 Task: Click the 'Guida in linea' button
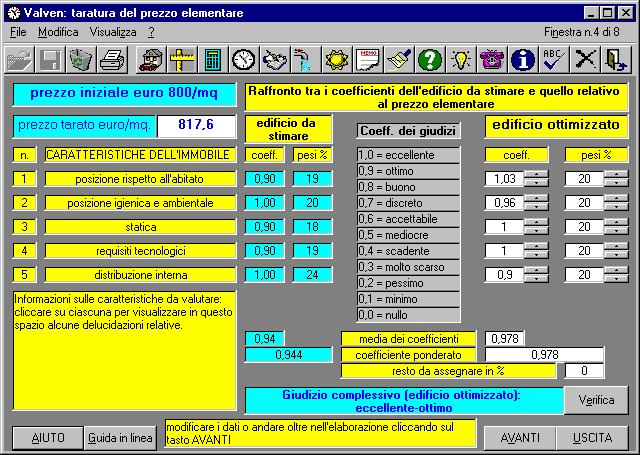coord(119,438)
